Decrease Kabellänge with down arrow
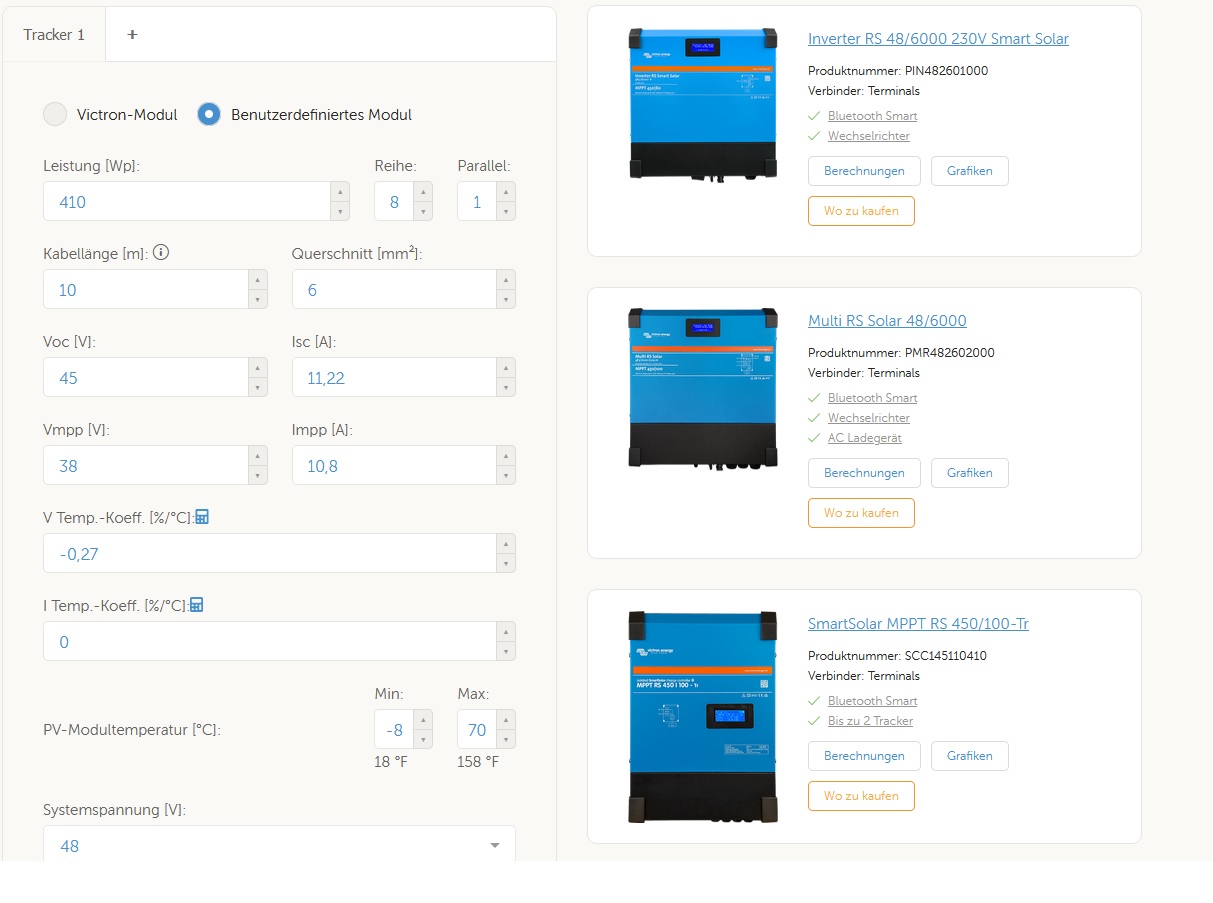The height and width of the screenshot is (903, 1213). tap(258, 299)
